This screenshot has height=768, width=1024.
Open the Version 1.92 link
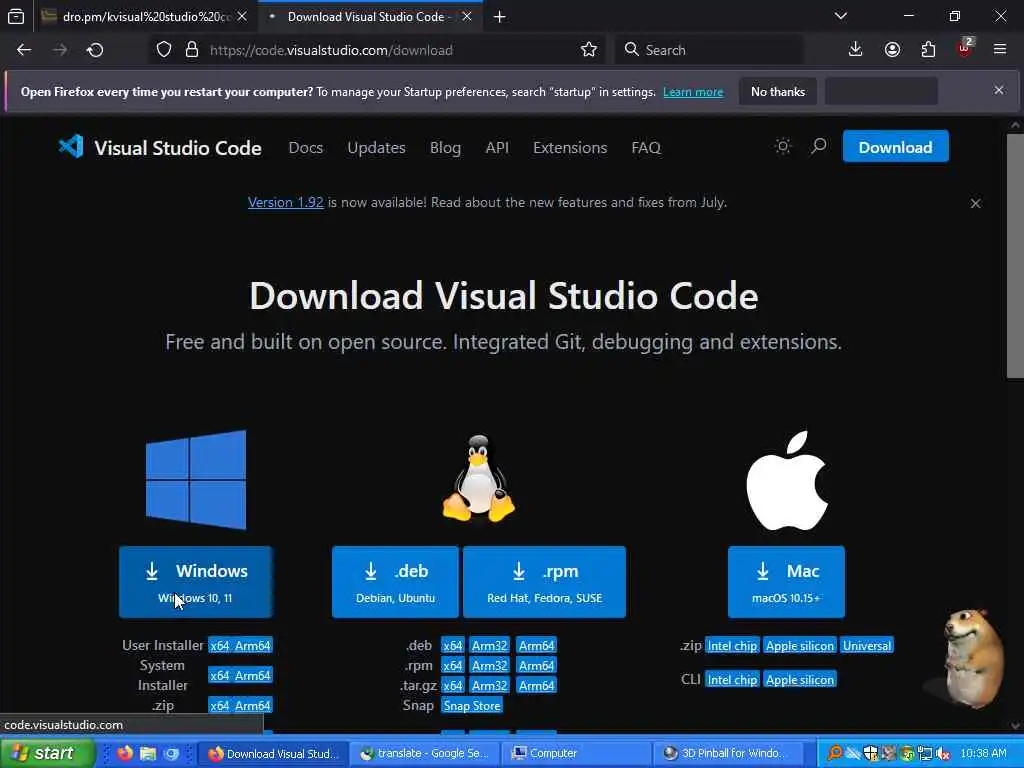tap(285, 202)
